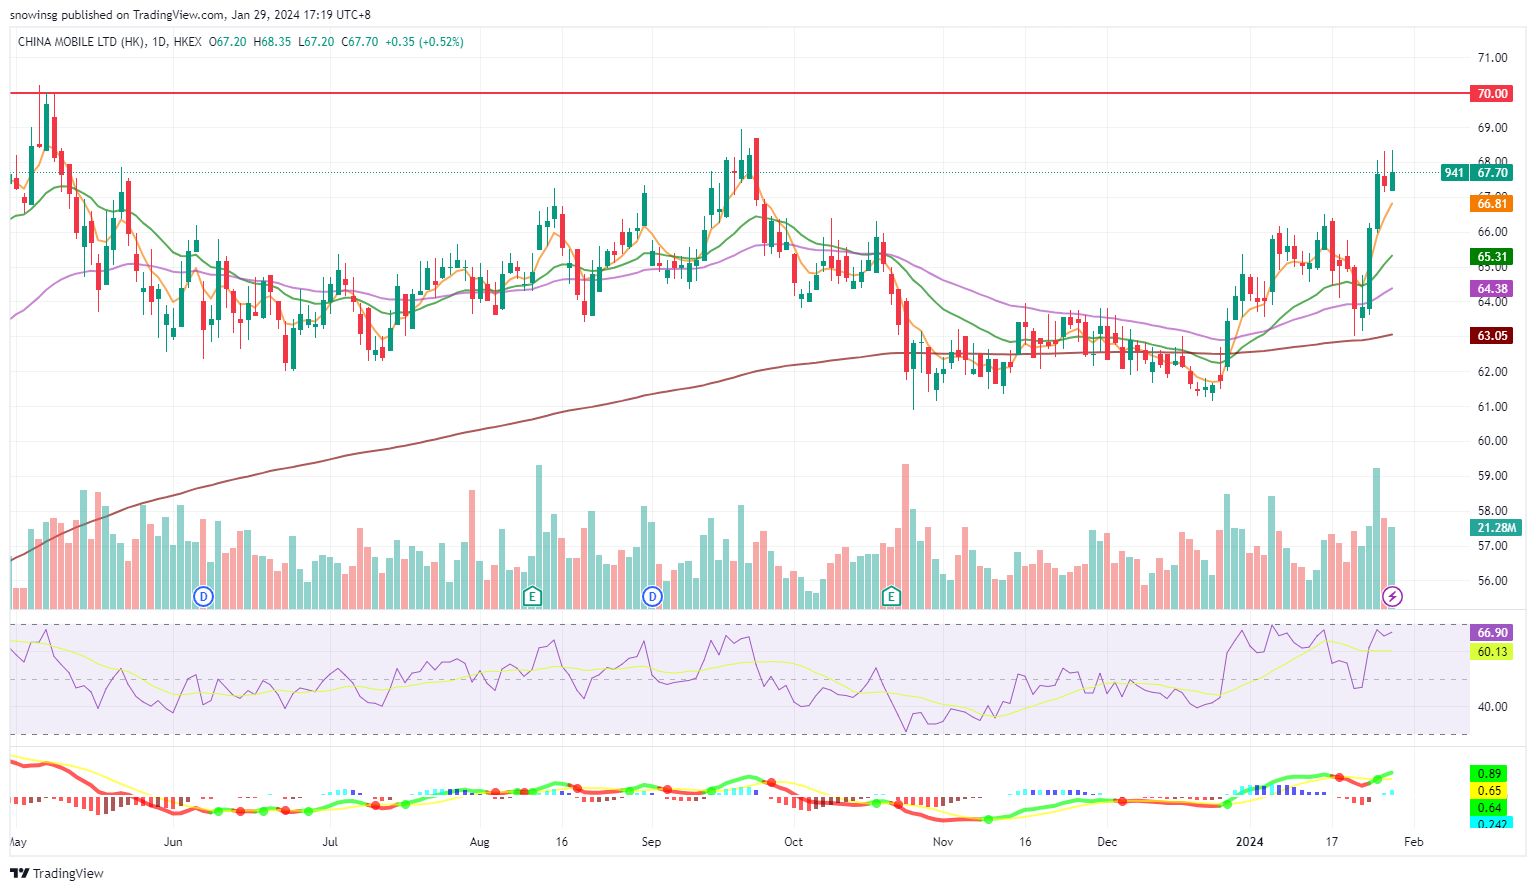Click the yellow indicator label 0.65

(x=1489, y=791)
